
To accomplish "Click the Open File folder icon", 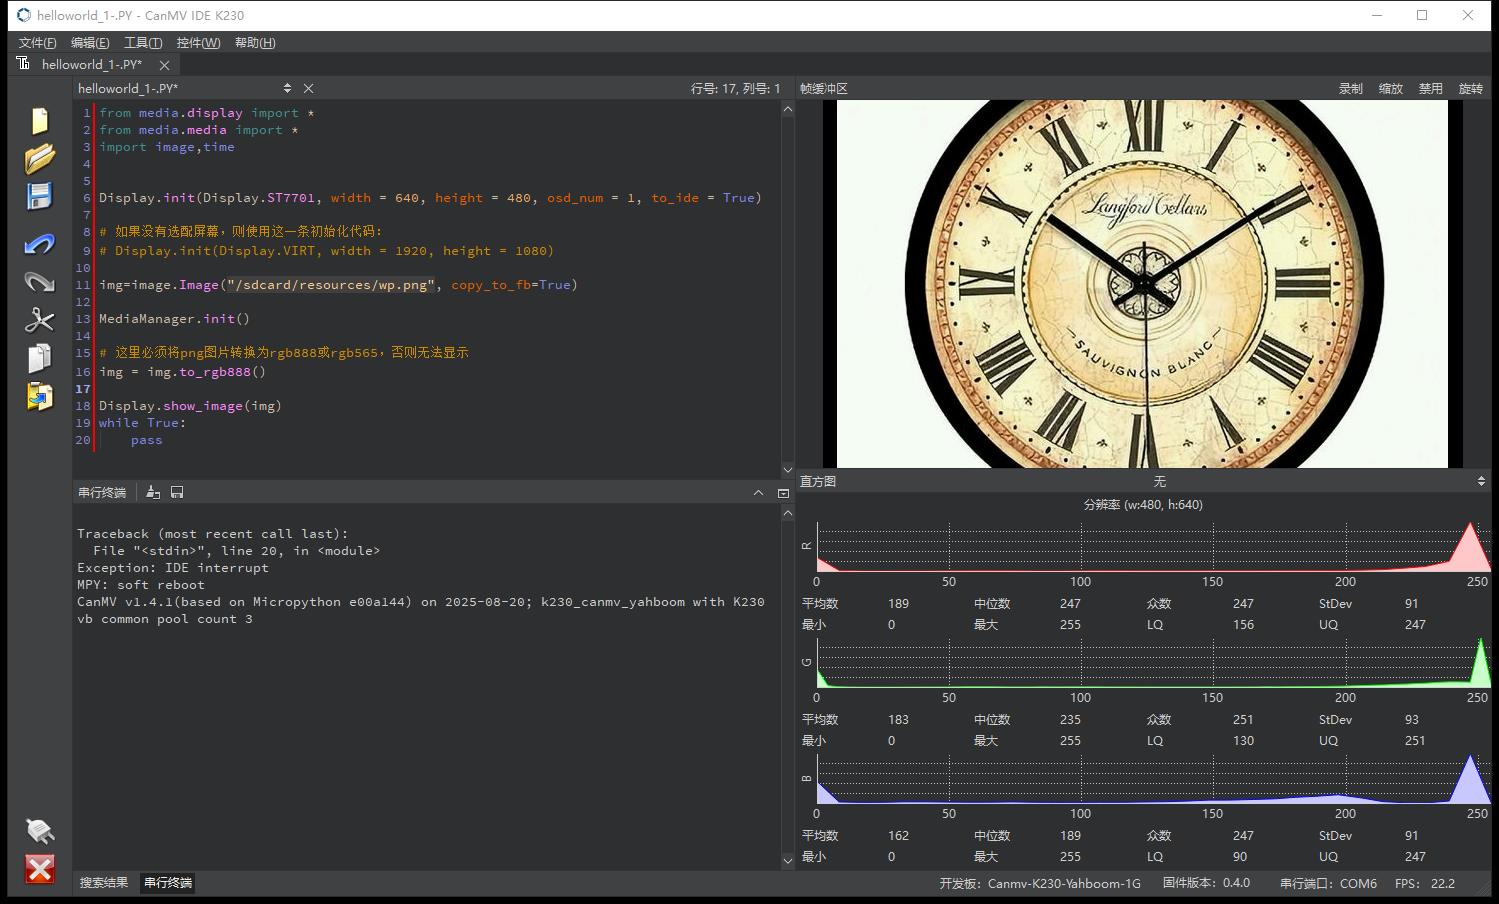I will click(39, 158).
